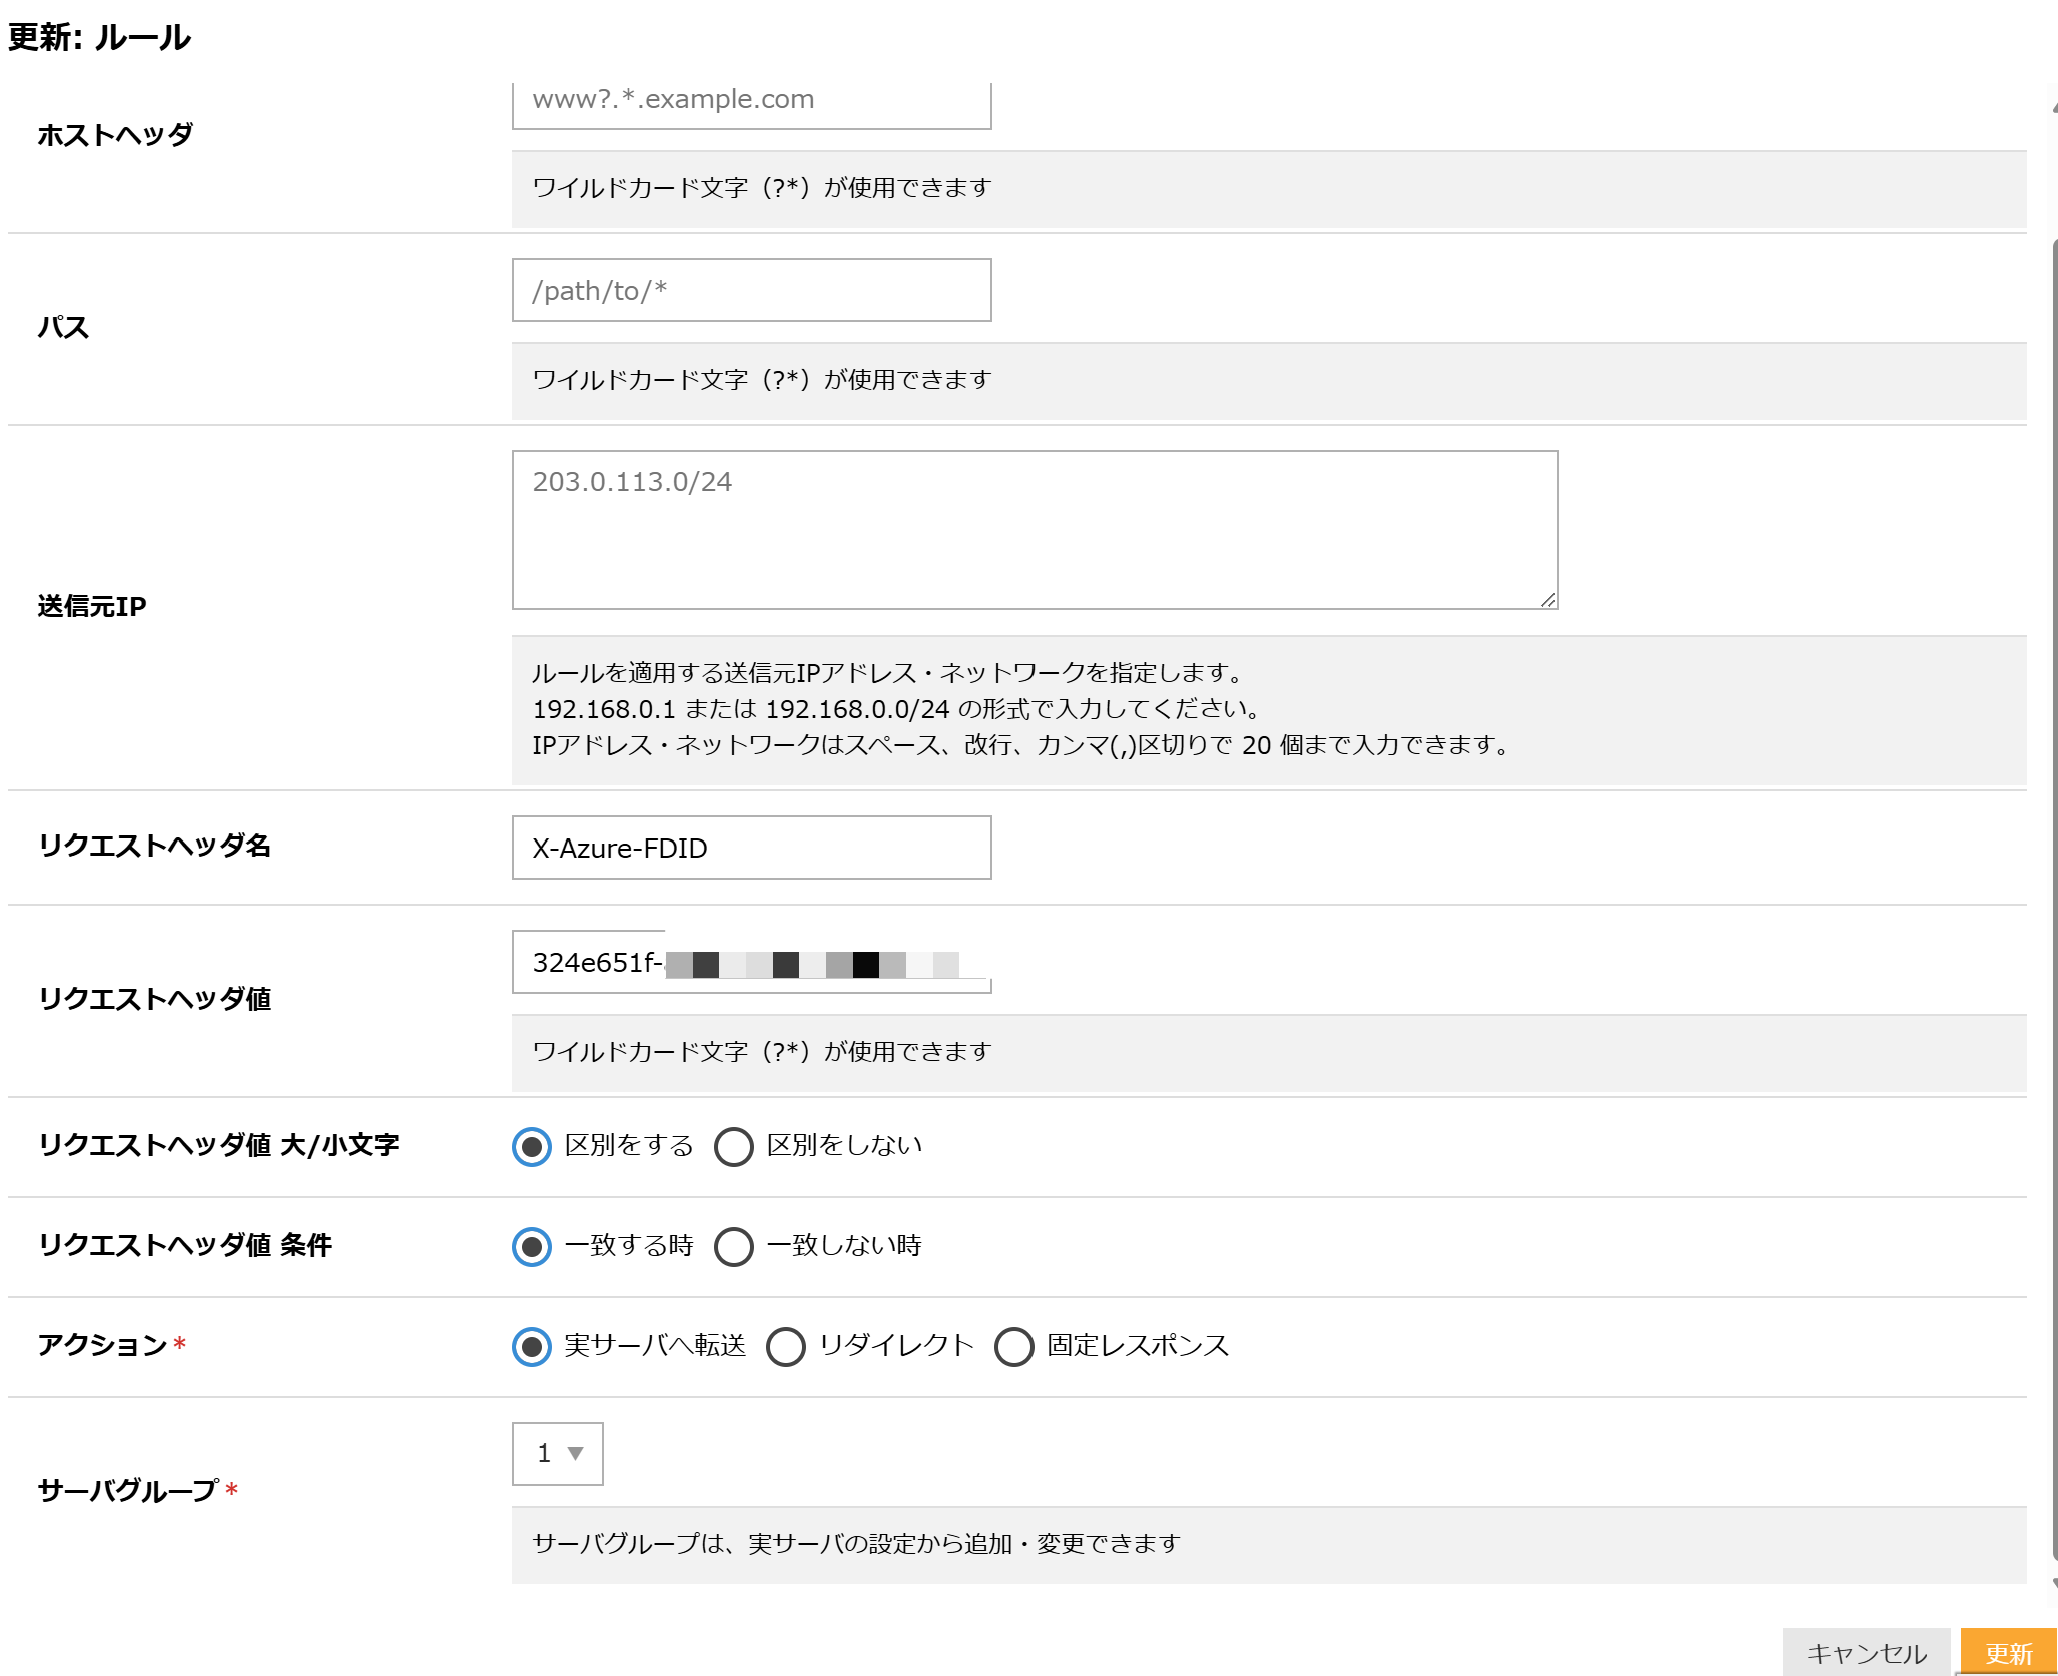This screenshot has width=2058, height=1676.
Task: Click the パス path input field
Action: (751, 290)
